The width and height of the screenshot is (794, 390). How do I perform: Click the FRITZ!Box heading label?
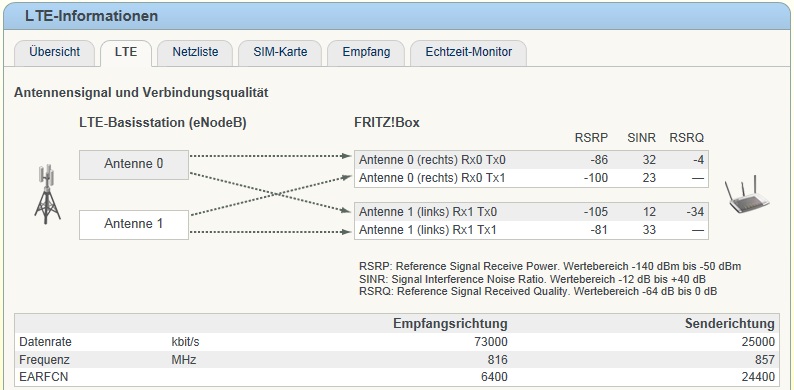[387, 123]
